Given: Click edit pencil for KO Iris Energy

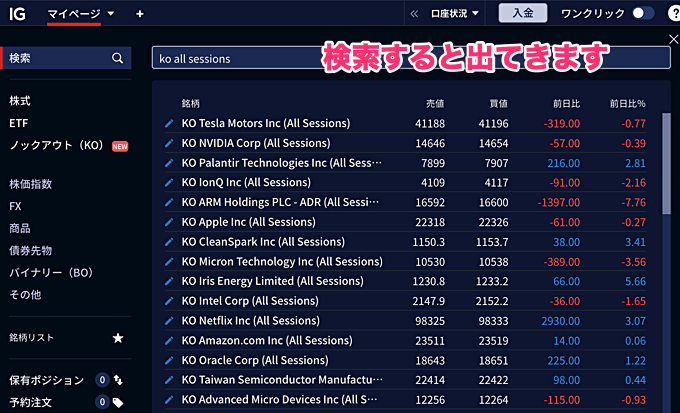Looking at the screenshot, I should tap(169, 282).
